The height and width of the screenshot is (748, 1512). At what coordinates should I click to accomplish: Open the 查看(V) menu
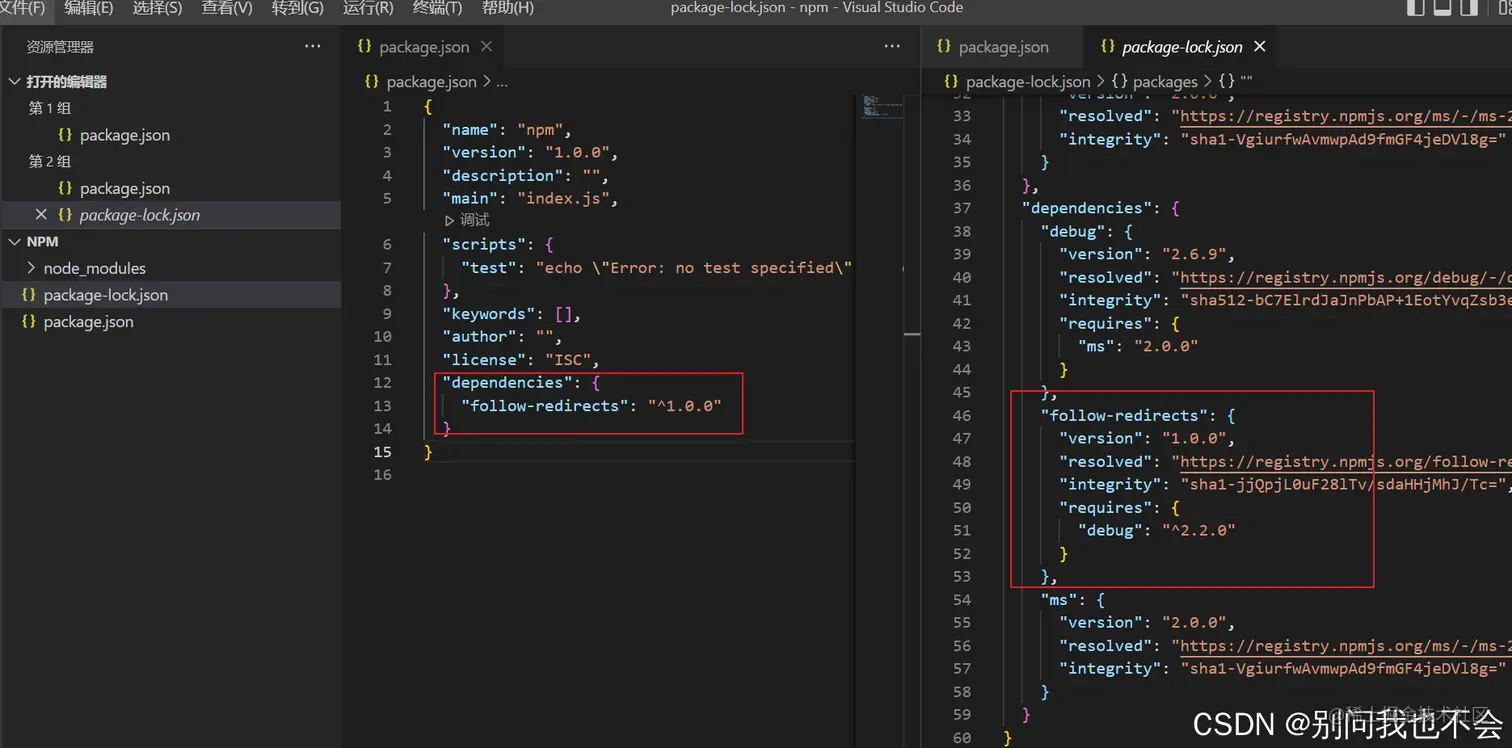(x=227, y=8)
